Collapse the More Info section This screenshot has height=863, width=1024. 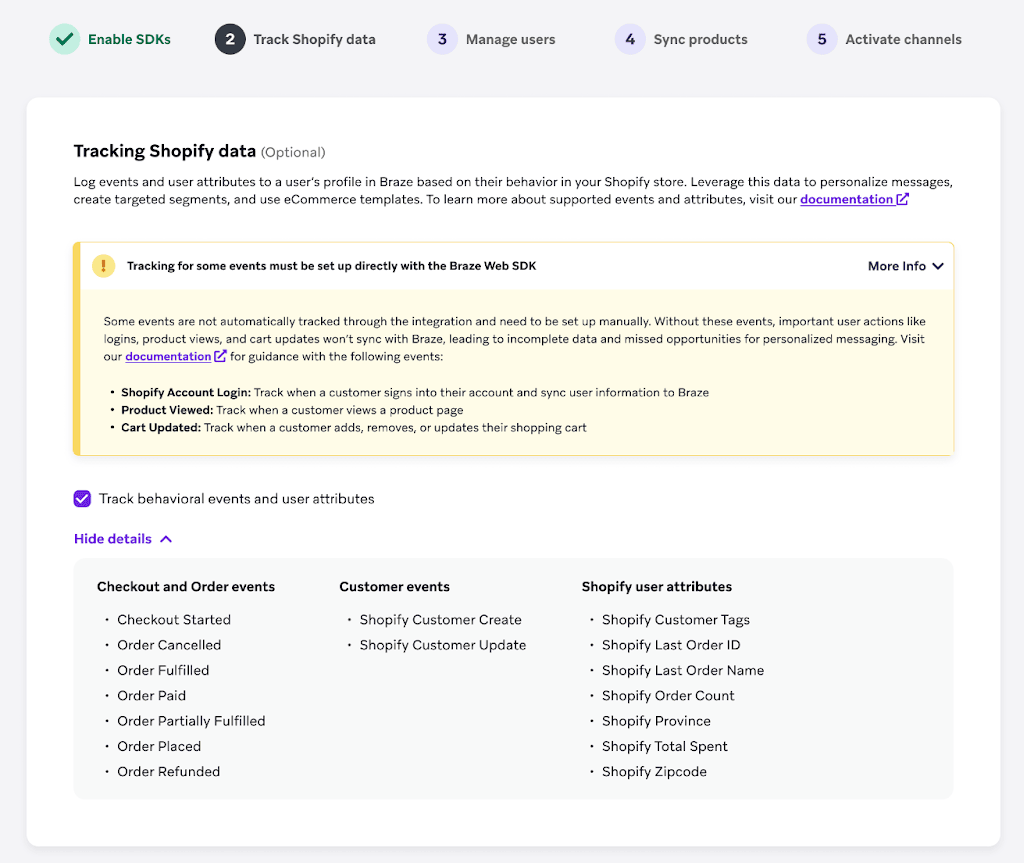(x=905, y=266)
